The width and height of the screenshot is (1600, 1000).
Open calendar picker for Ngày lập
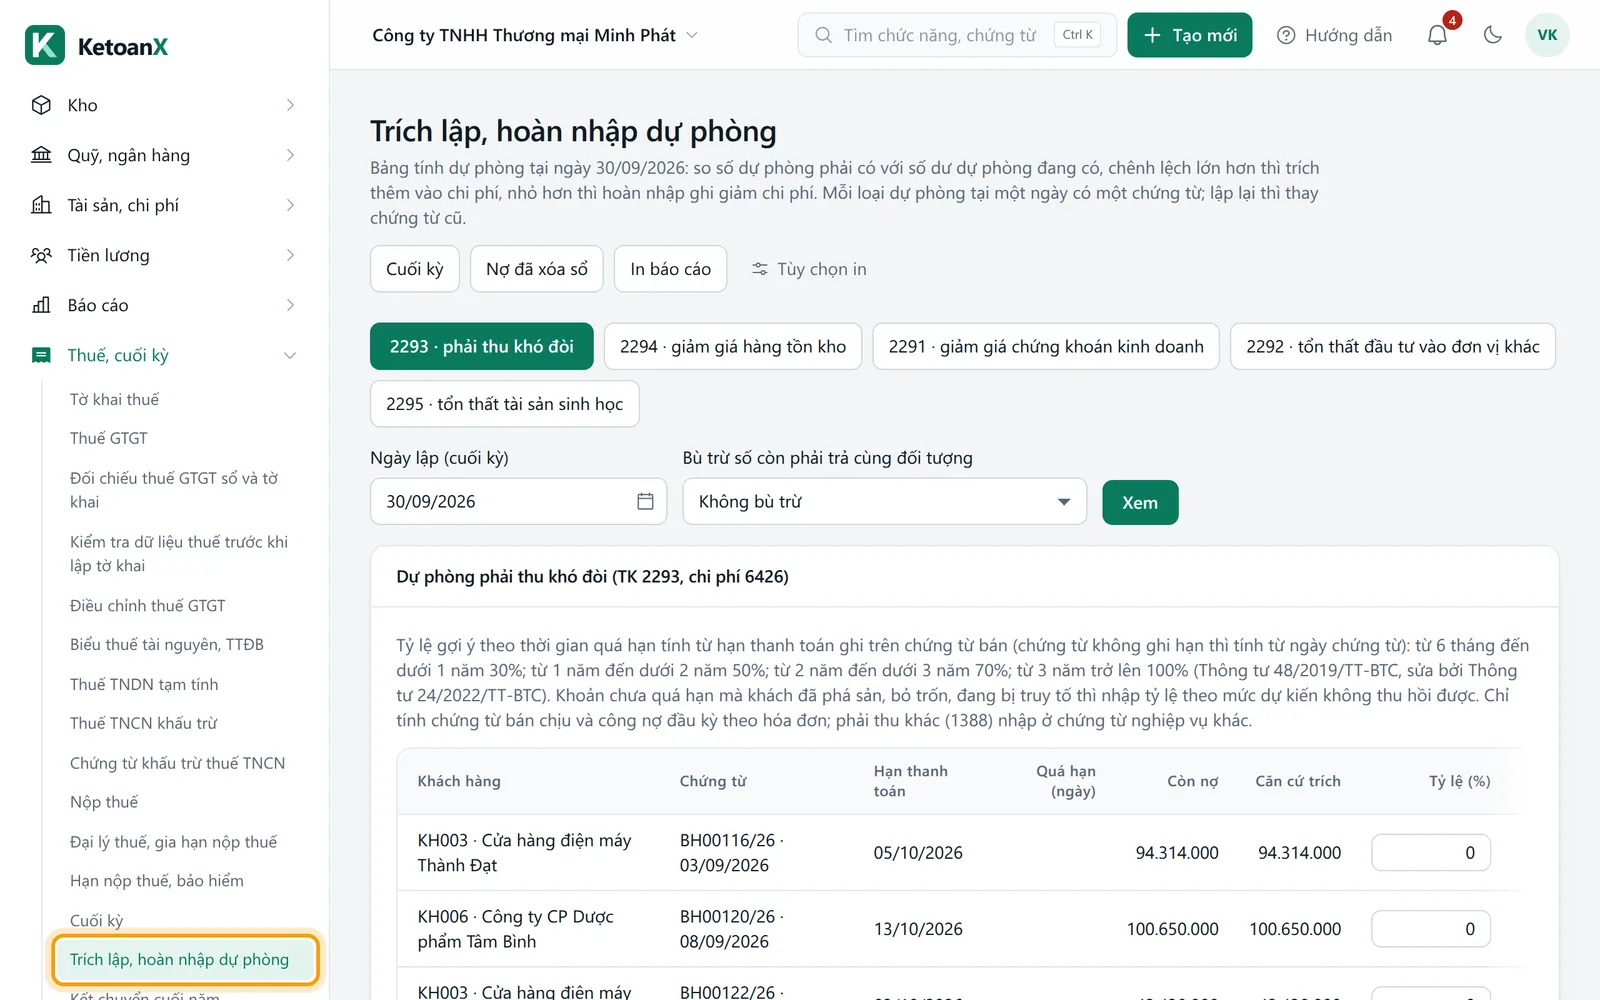pyautogui.click(x=646, y=501)
